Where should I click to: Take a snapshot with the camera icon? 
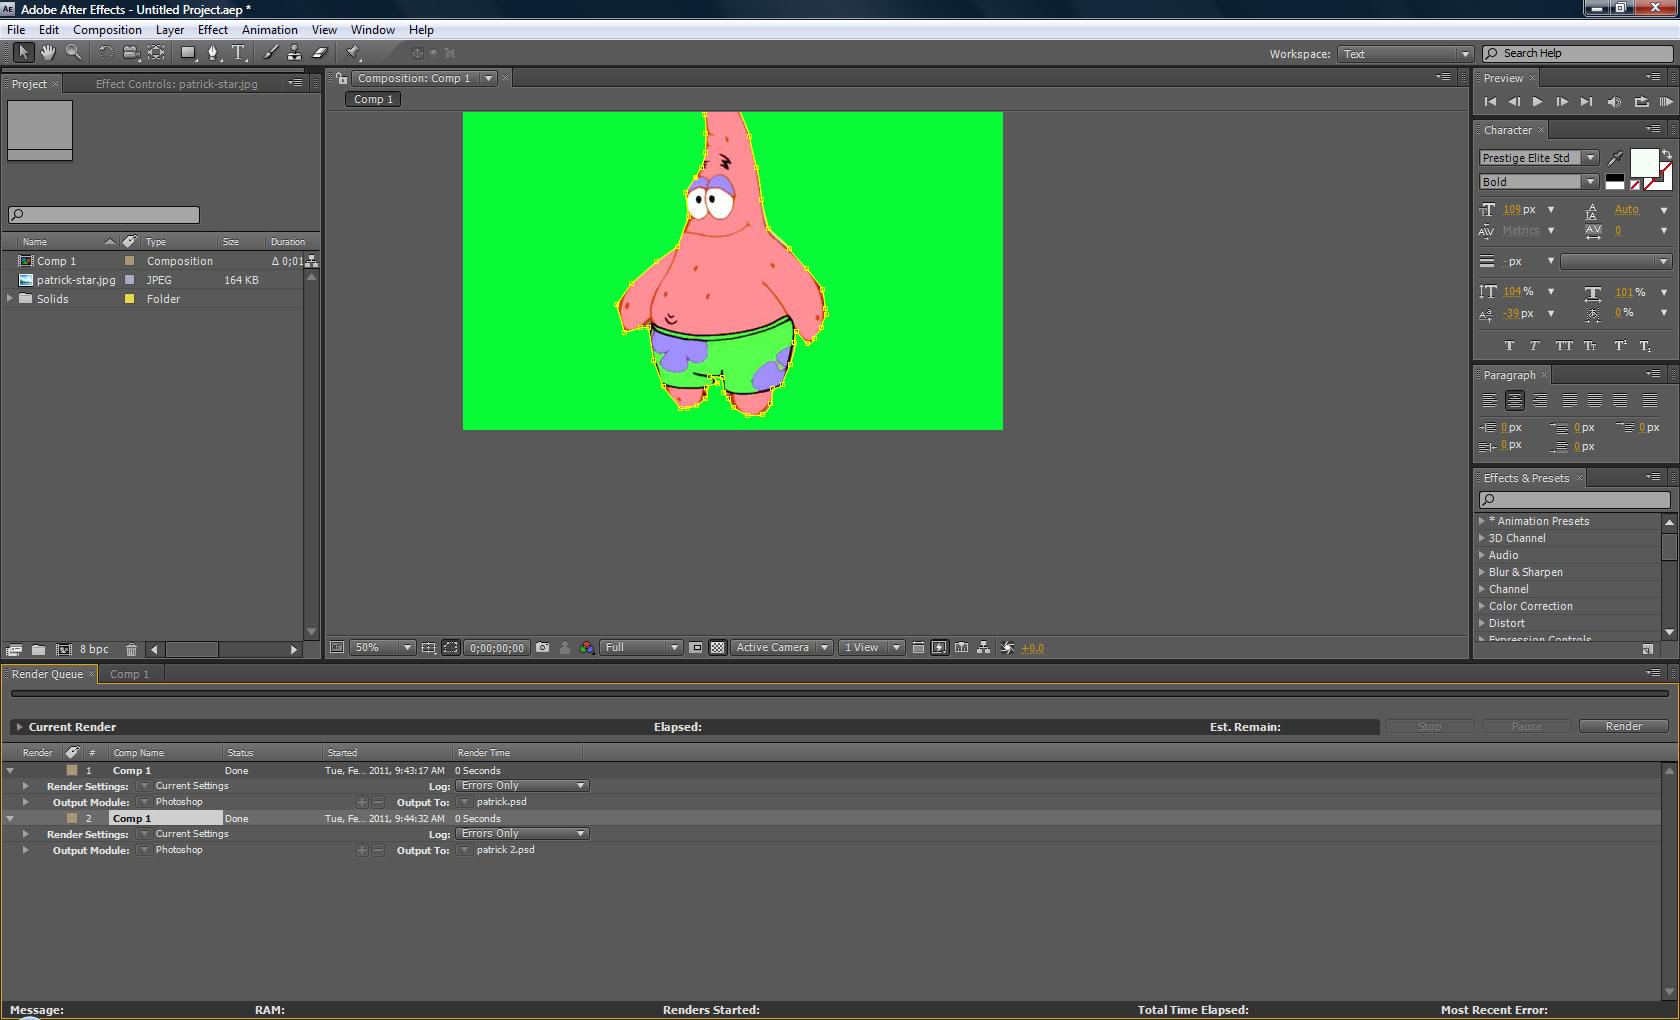tap(542, 648)
